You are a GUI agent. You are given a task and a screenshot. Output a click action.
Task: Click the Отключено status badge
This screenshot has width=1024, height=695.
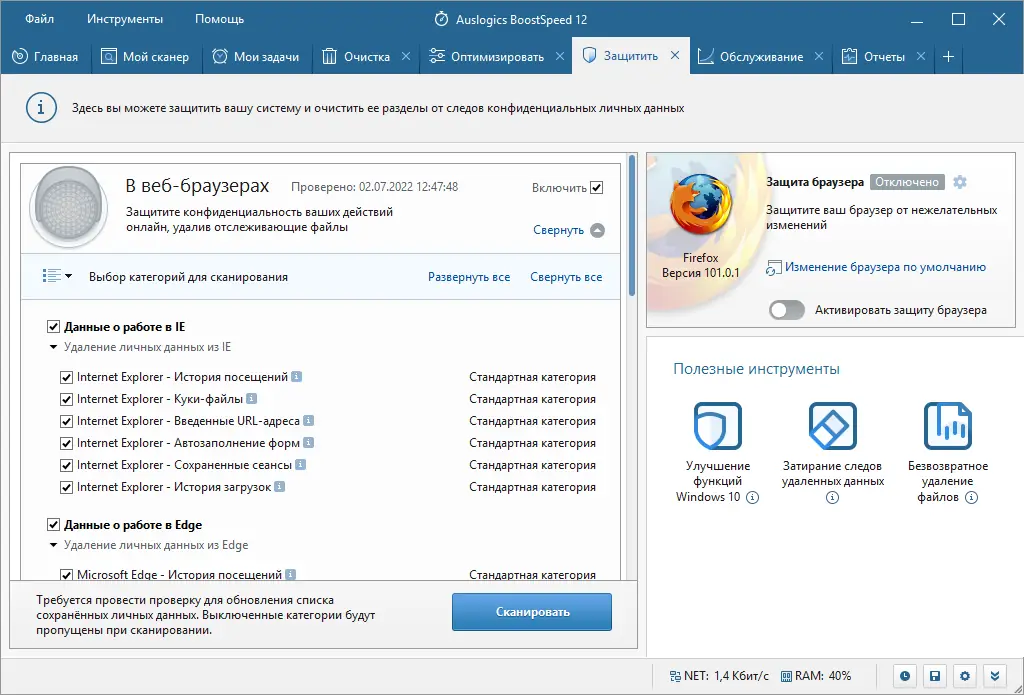coord(907,182)
